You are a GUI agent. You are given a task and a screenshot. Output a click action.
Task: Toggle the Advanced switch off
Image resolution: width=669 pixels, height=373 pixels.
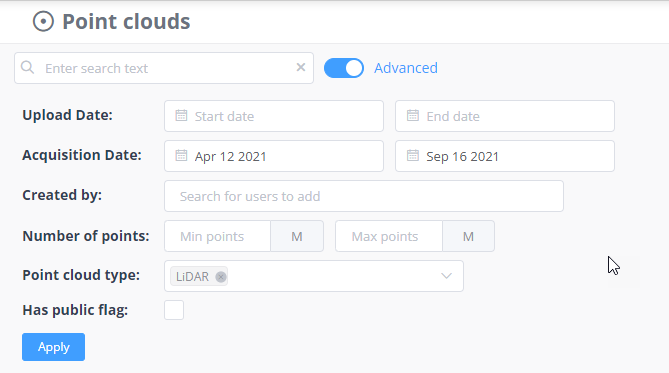coord(344,68)
